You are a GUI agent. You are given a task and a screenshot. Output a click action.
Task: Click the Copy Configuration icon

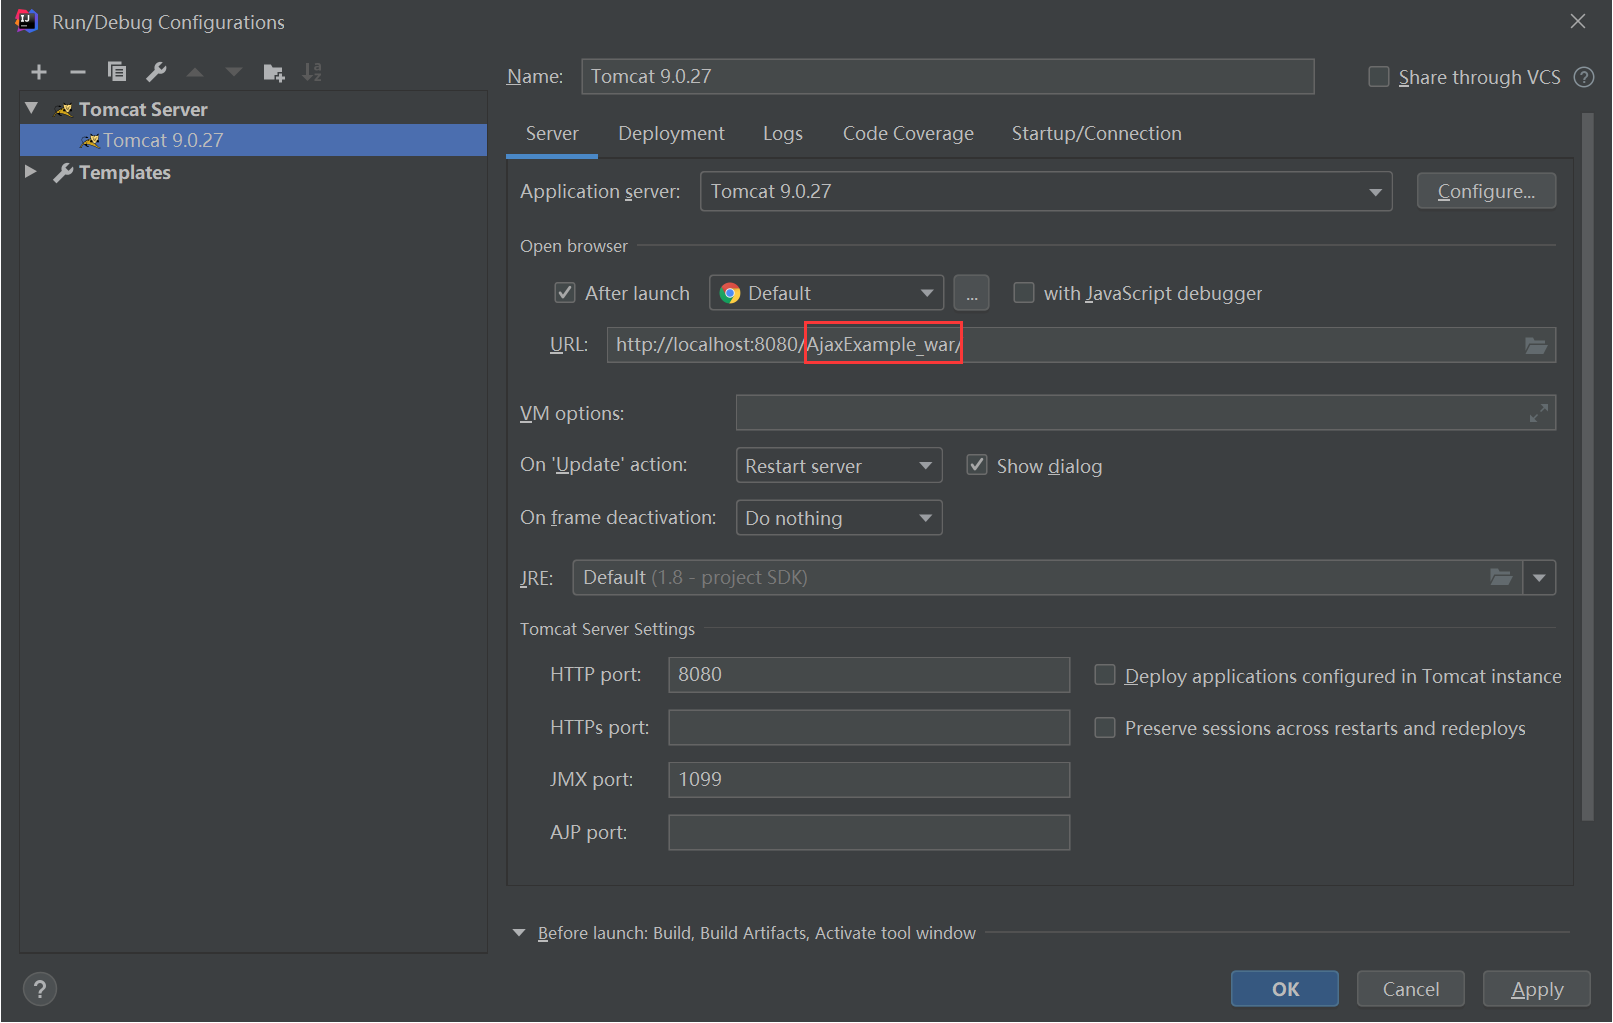(117, 72)
